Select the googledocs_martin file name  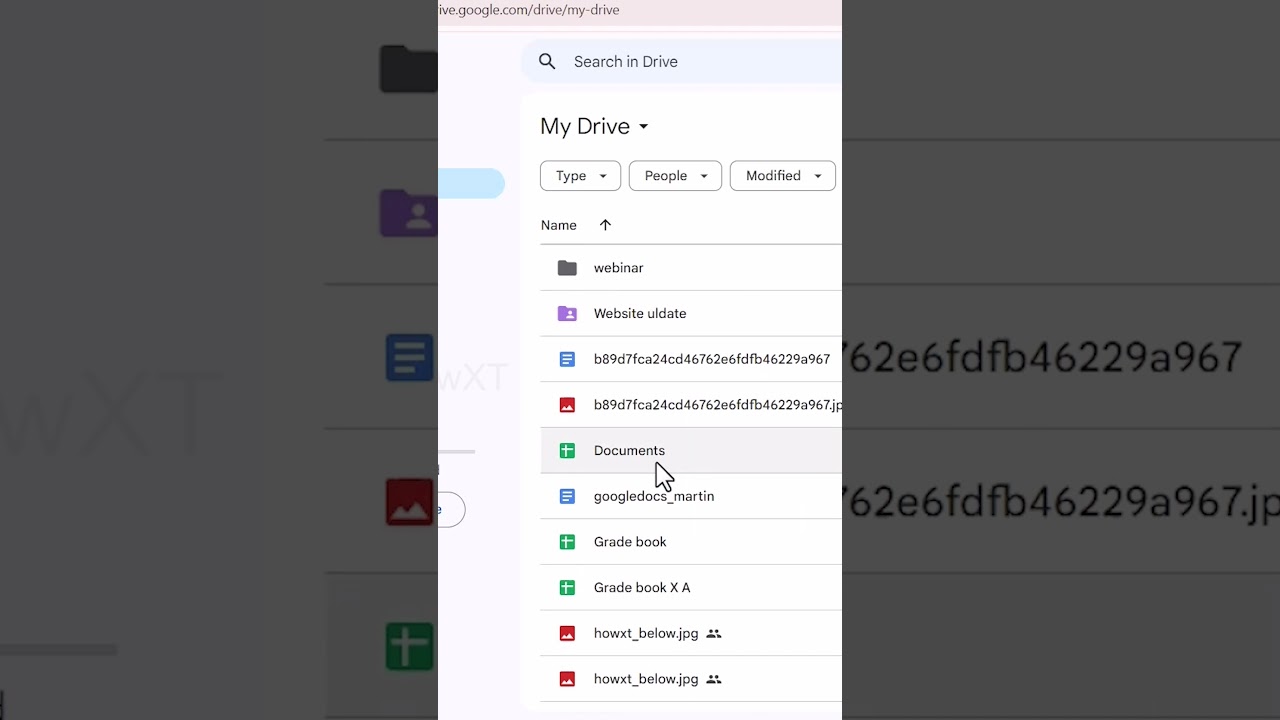(654, 496)
